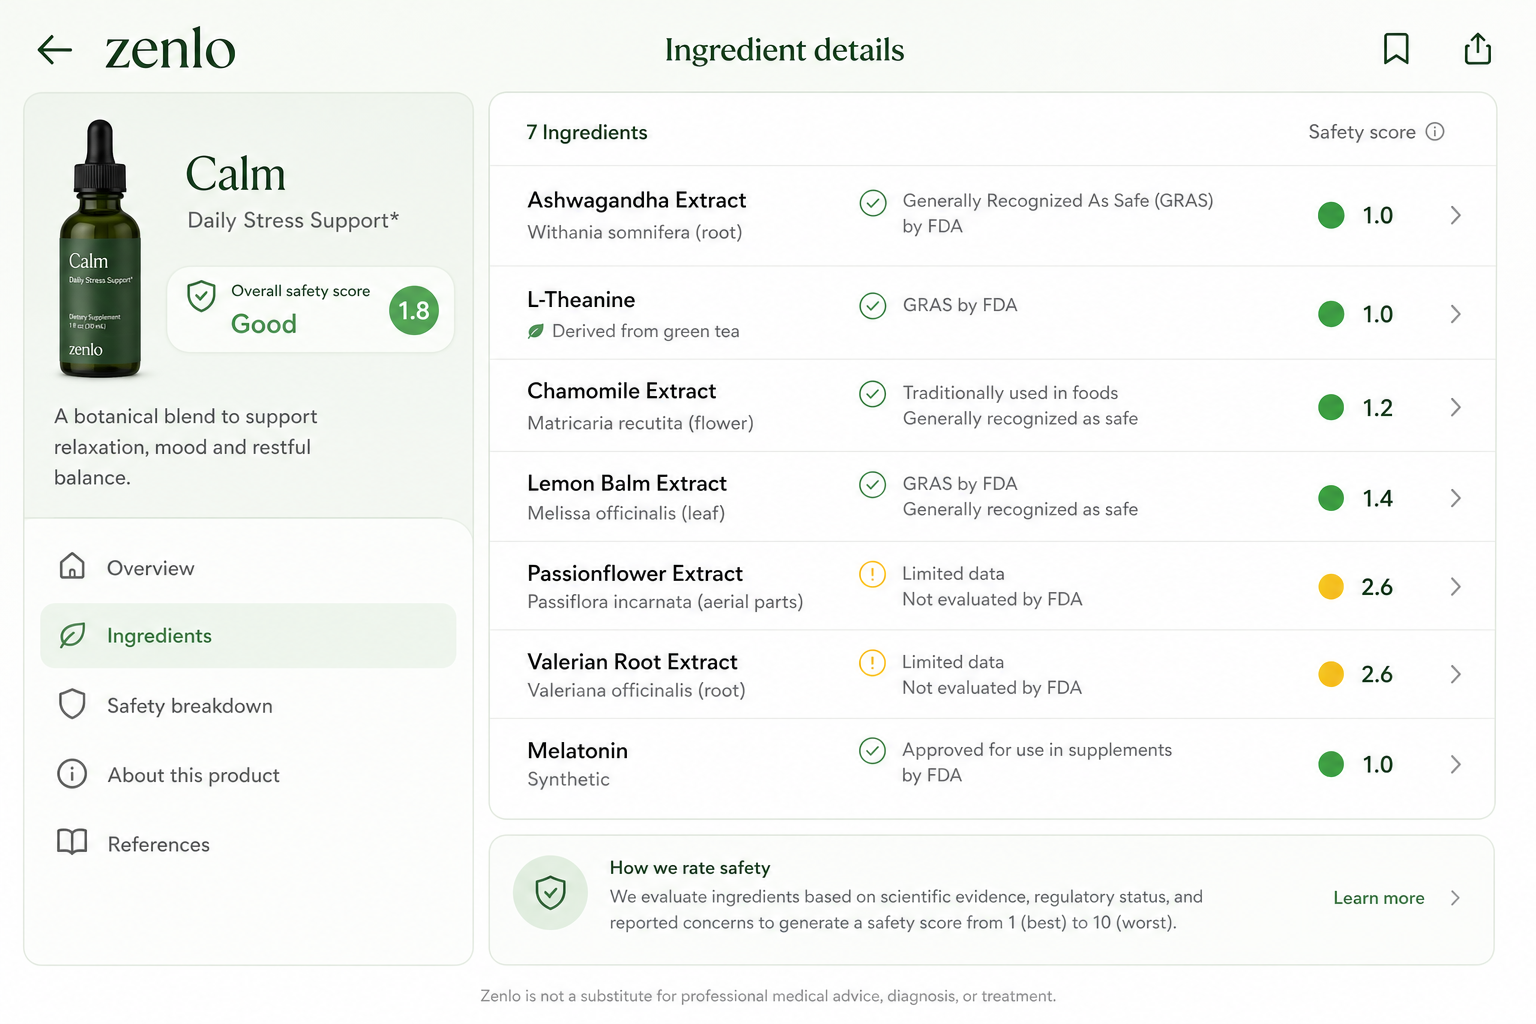This screenshot has height=1024, width=1536.
Task: Click the shield icon beside Overall safety score
Action: (x=202, y=296)
